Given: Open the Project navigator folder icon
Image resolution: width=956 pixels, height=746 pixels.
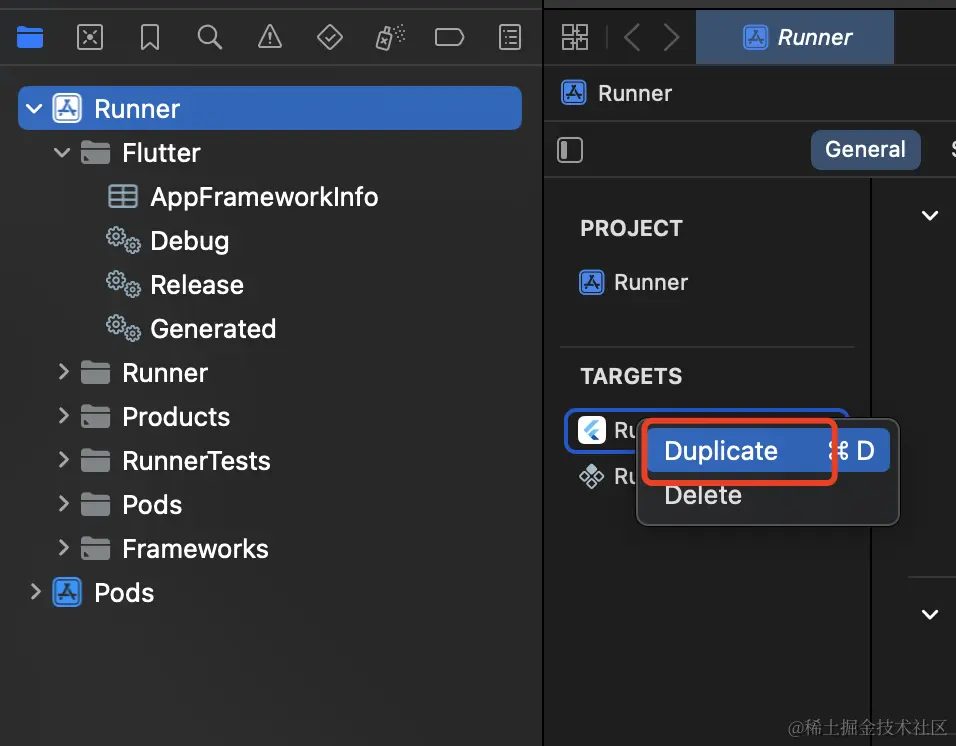Looking at the screenshot, I should (30, 37).
